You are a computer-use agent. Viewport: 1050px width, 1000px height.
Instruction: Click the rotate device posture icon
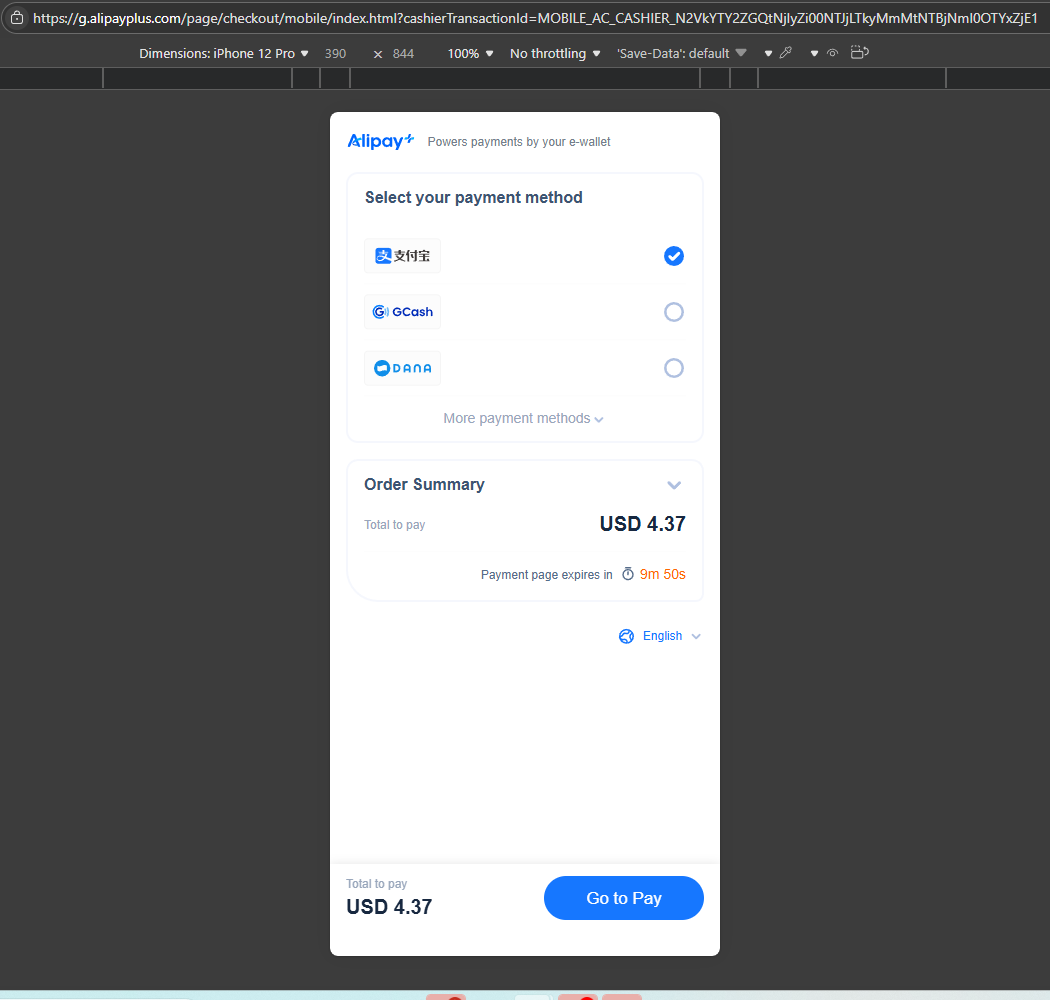click(x=860, y=52)
